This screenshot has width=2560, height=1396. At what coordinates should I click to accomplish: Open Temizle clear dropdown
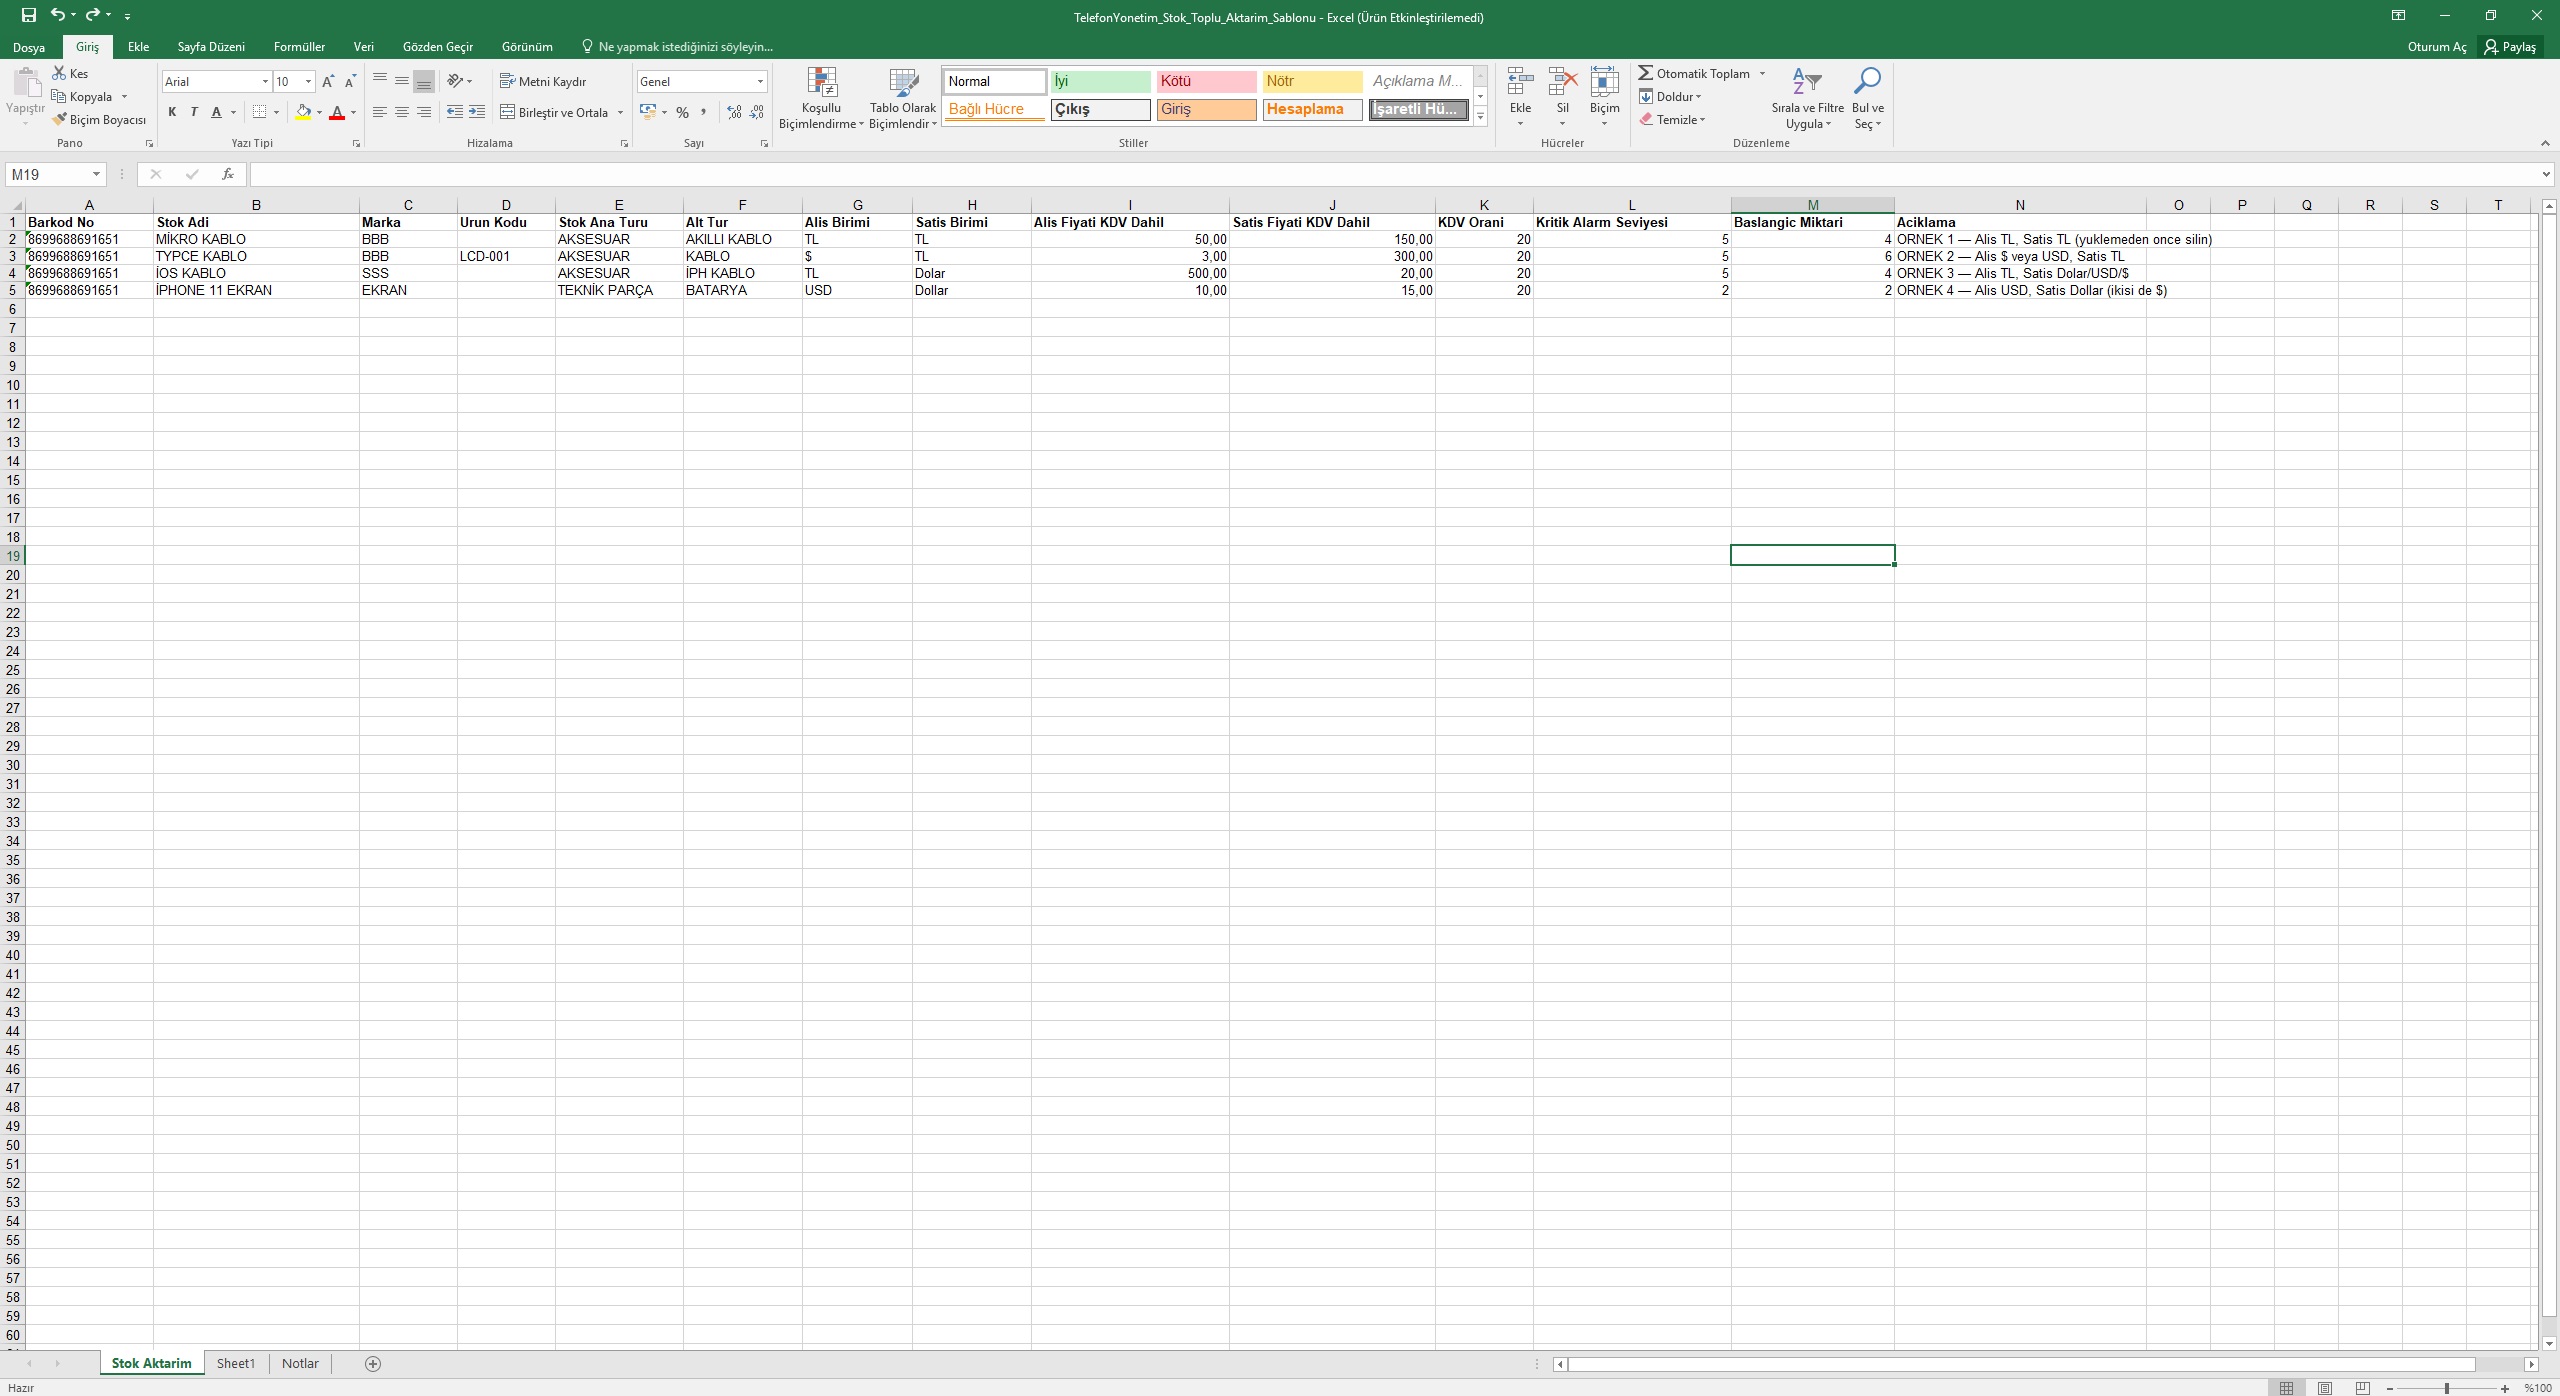[x=1672, y=119]
